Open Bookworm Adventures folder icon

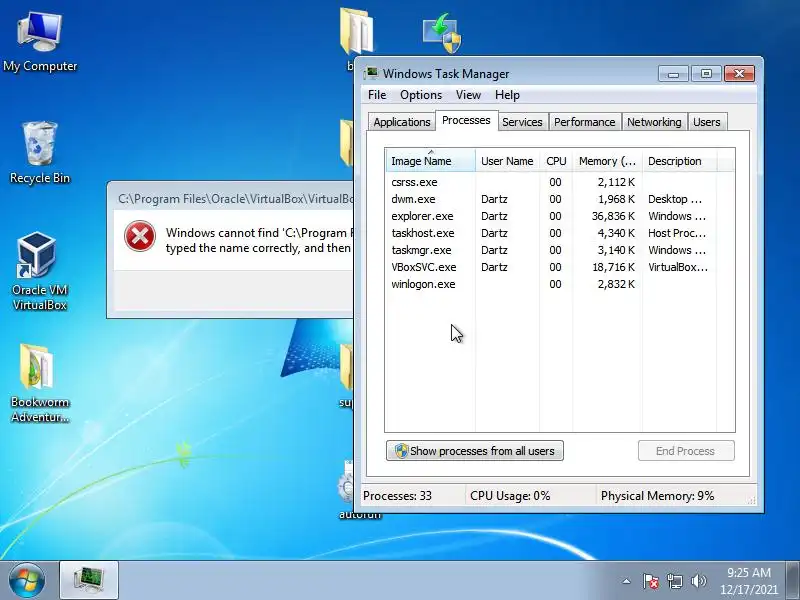[x=39, y=383]
